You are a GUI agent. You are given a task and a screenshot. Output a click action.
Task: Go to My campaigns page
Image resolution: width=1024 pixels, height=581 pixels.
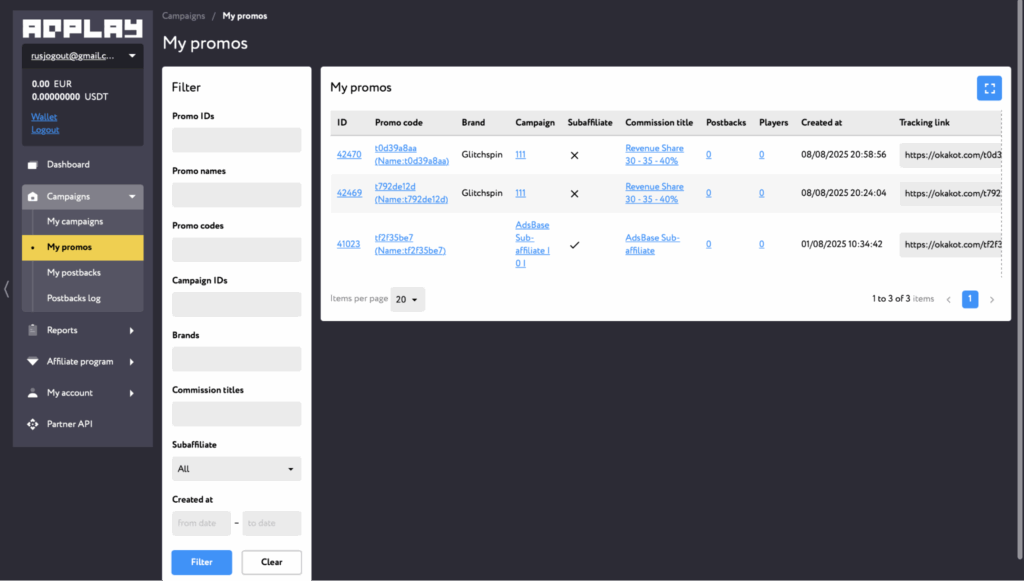[74, 222]
